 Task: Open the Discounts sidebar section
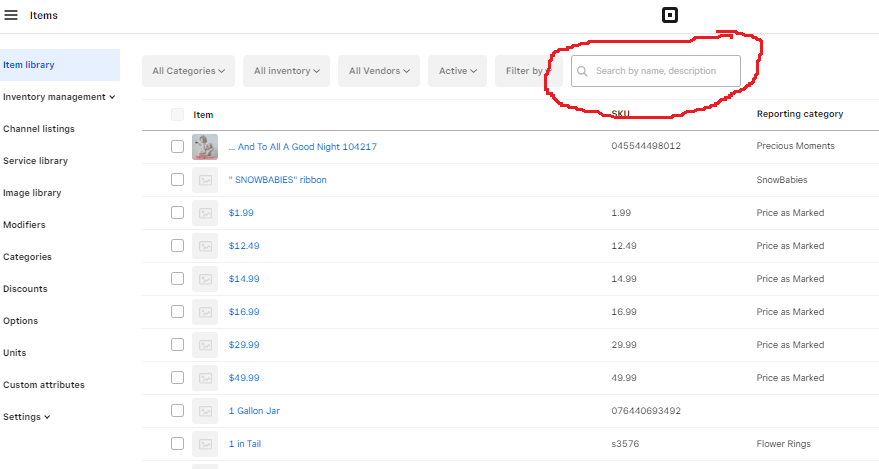pyautogui.click(x=25, y=289)
